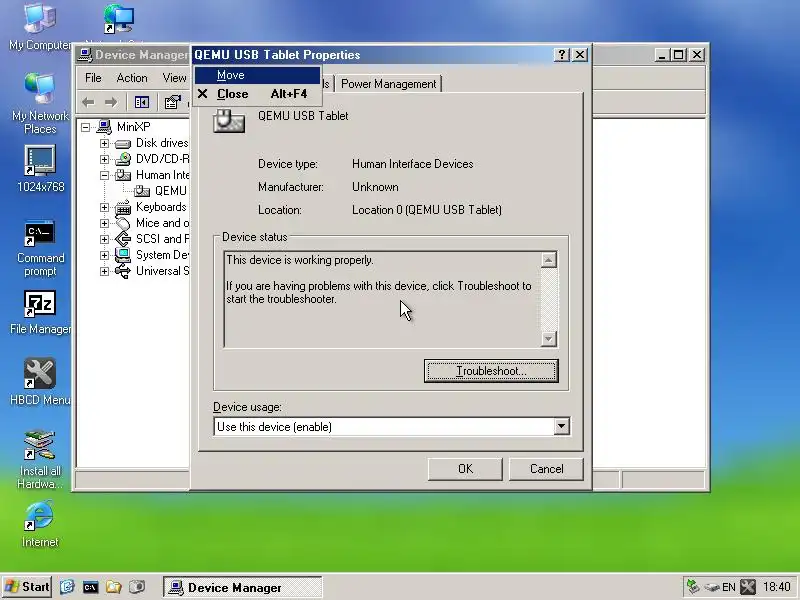800x600 pixels.
Task: Expand the Keyboards node
Action: pyautogui.click(x=105, y=207)
